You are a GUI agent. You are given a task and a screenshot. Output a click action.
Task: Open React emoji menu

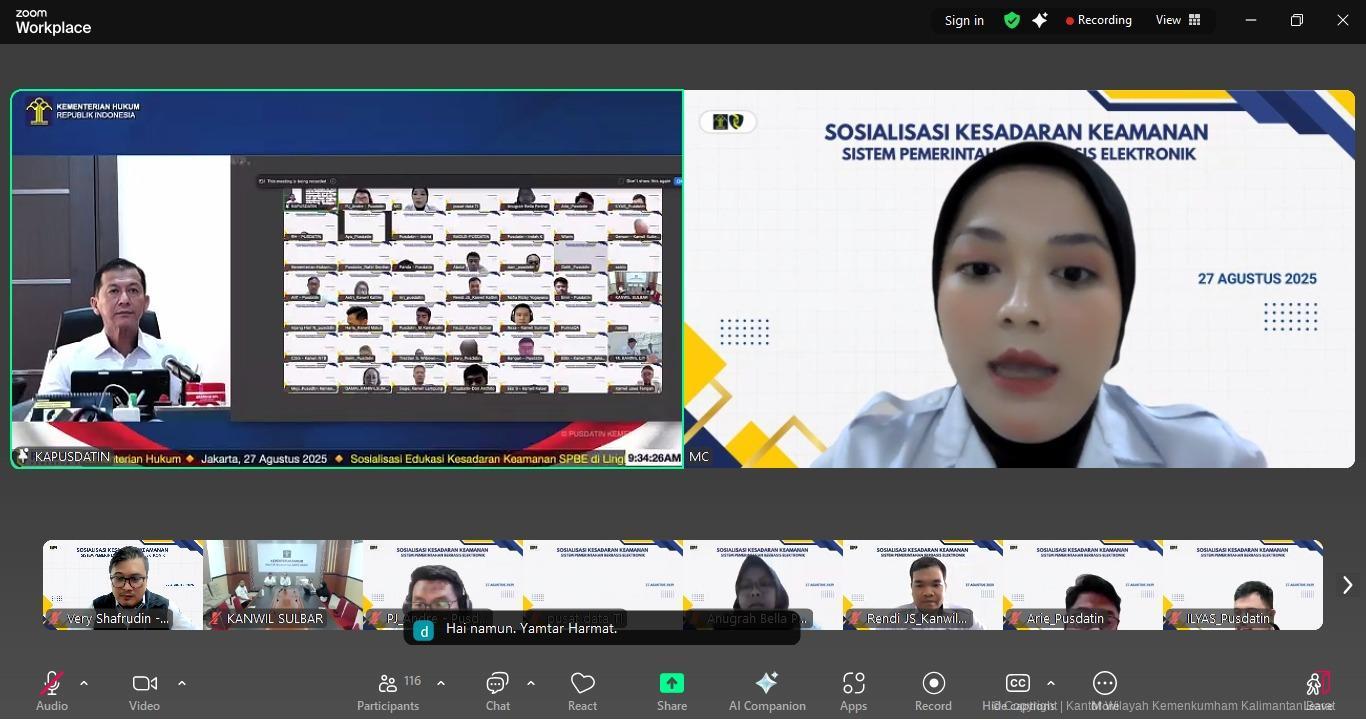582,691
